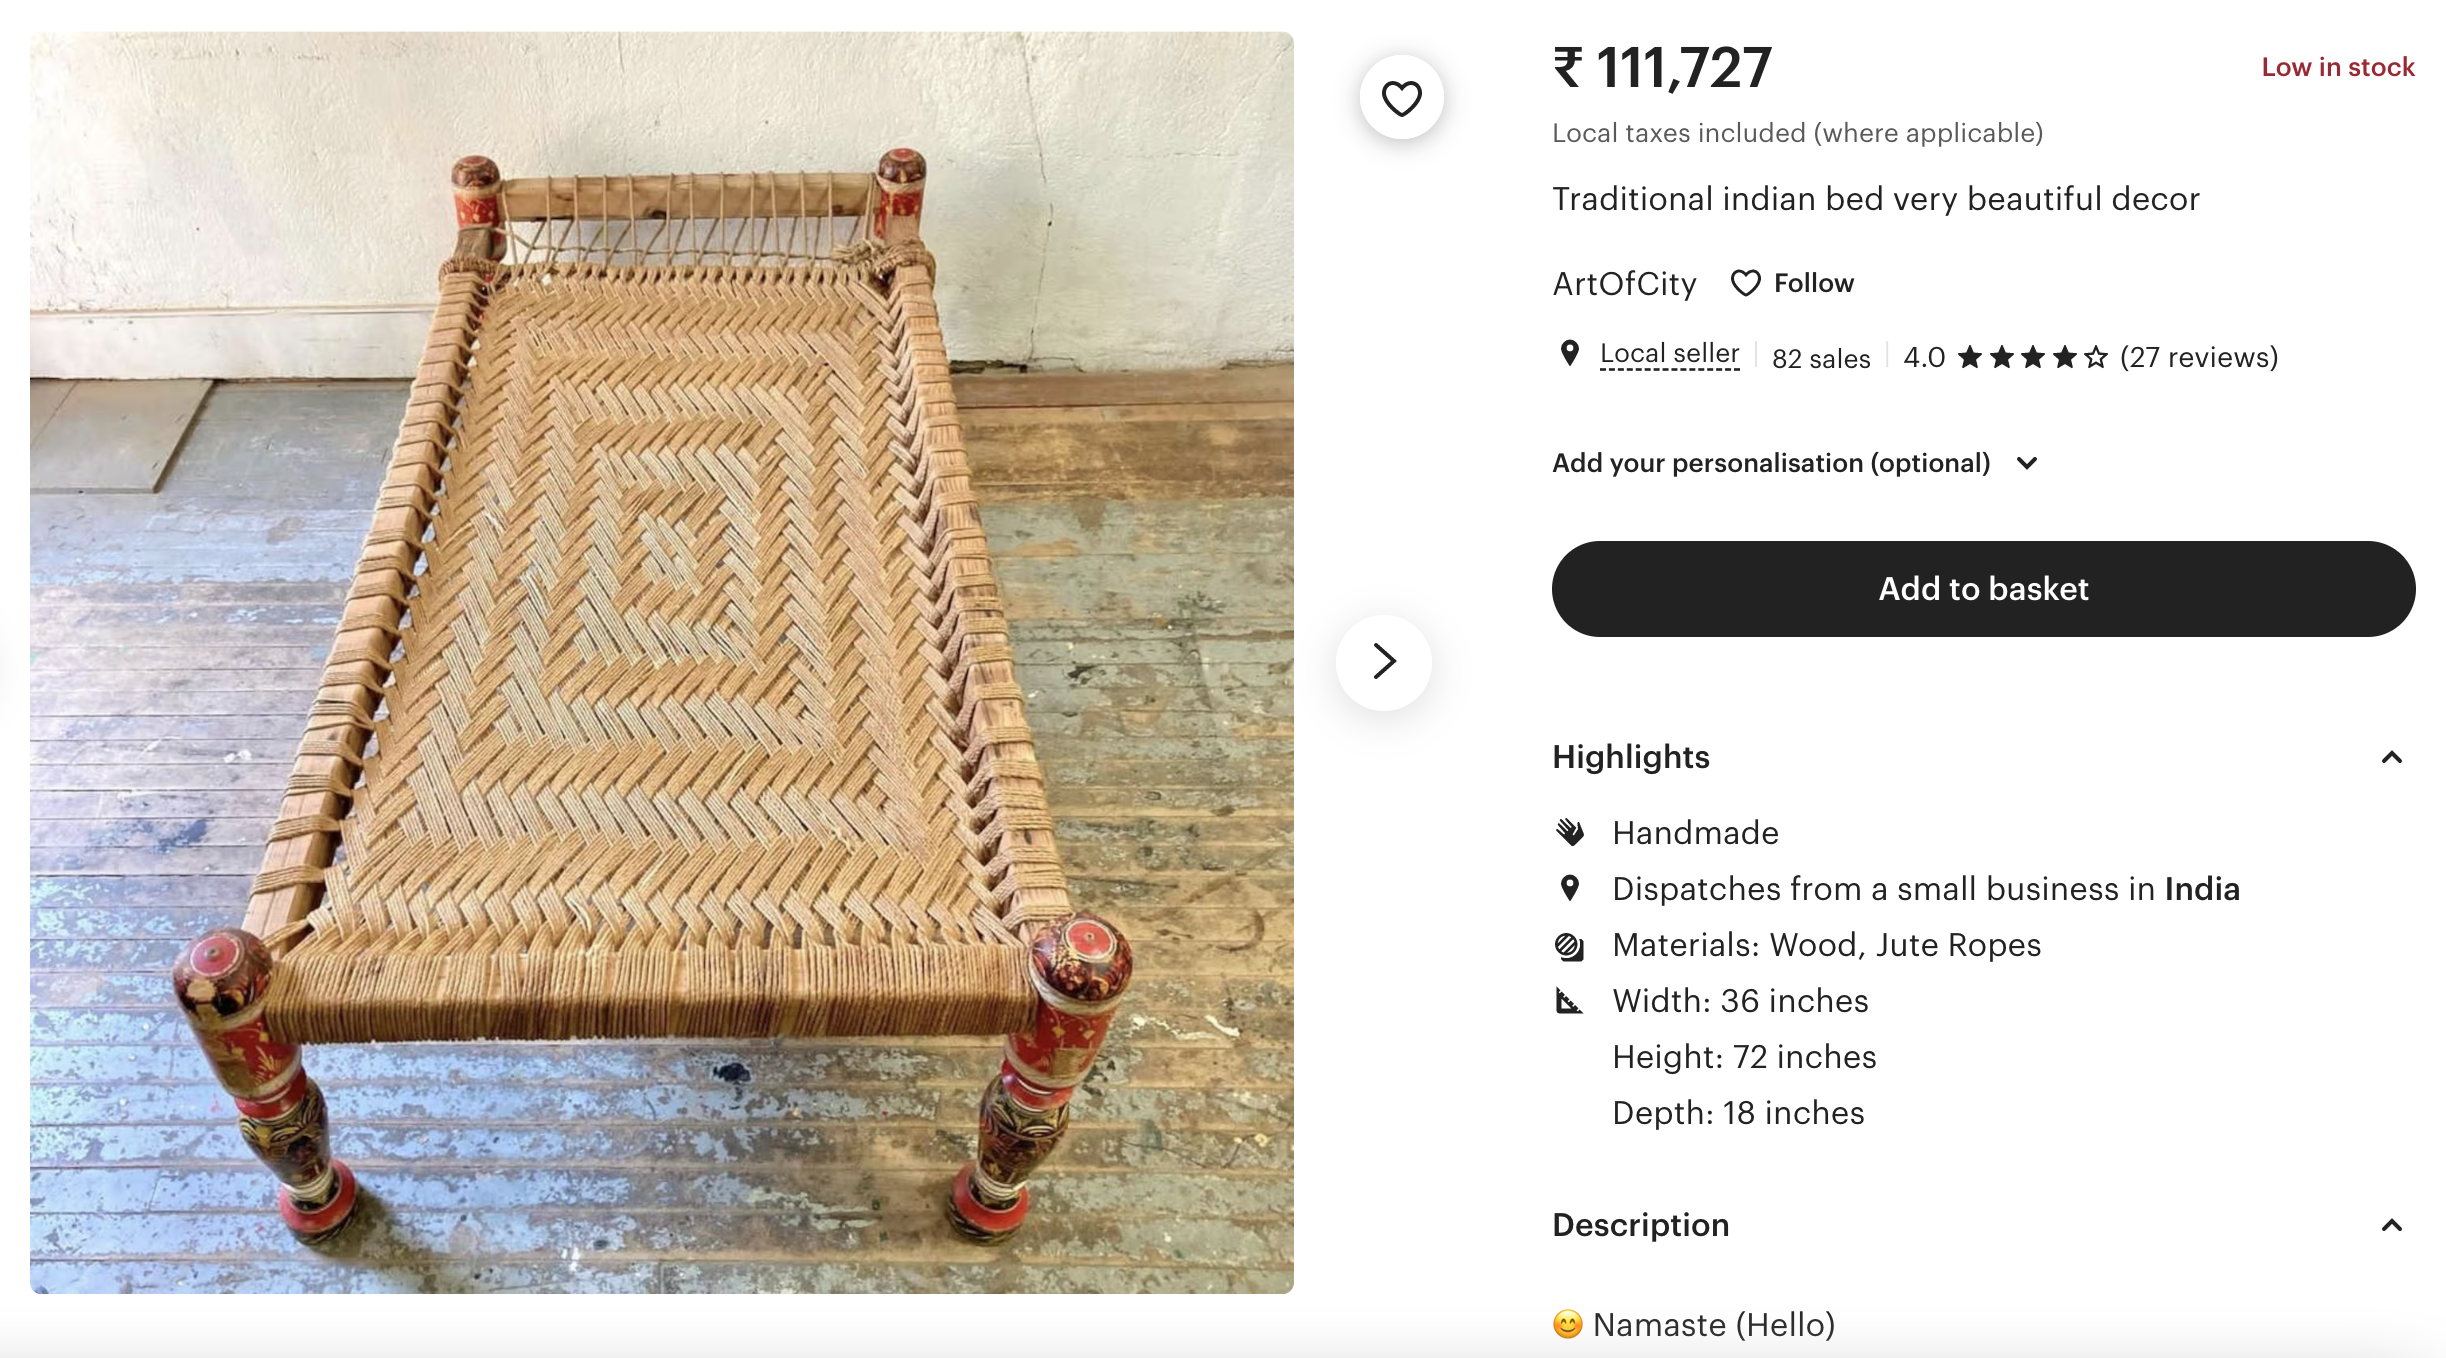
Task: Click the ruler icon beside Width
Action: (1570, 1001)
